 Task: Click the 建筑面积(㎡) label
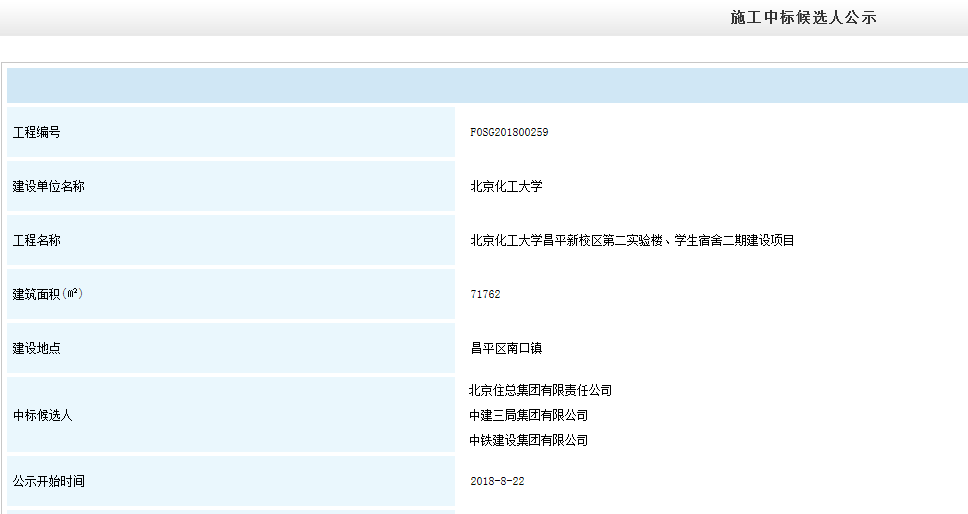pyautogui.click(x=48, y=294)
